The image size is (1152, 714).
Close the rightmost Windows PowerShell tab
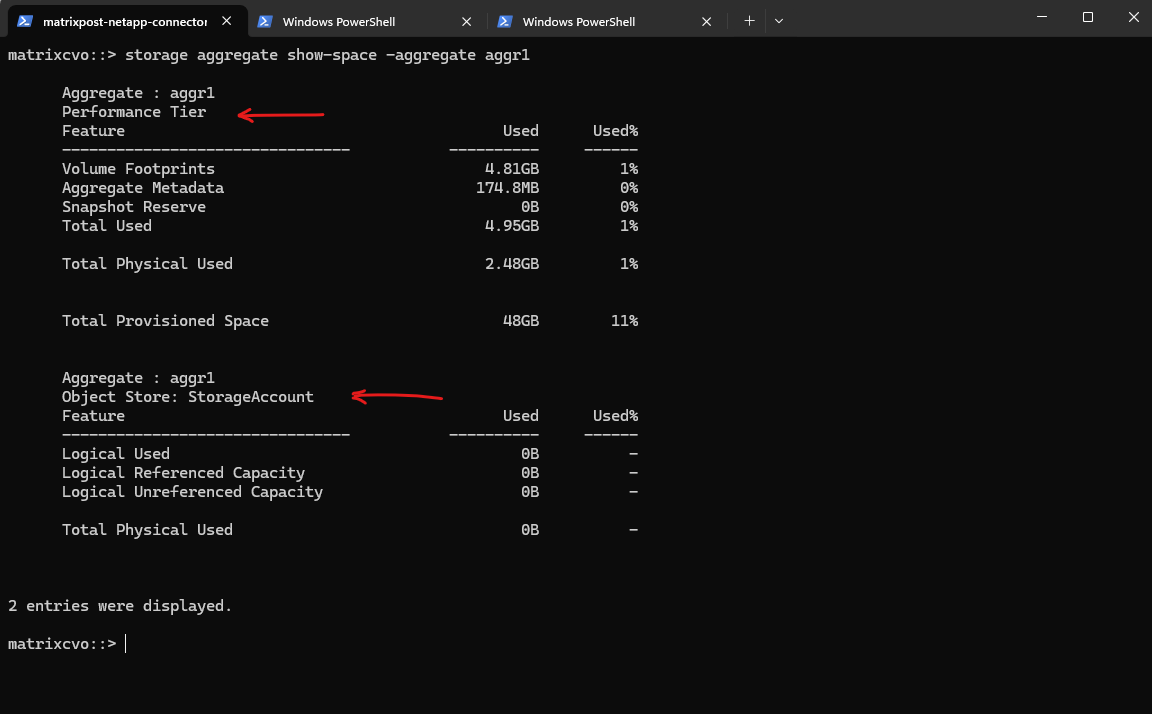[x=707, y=21]
